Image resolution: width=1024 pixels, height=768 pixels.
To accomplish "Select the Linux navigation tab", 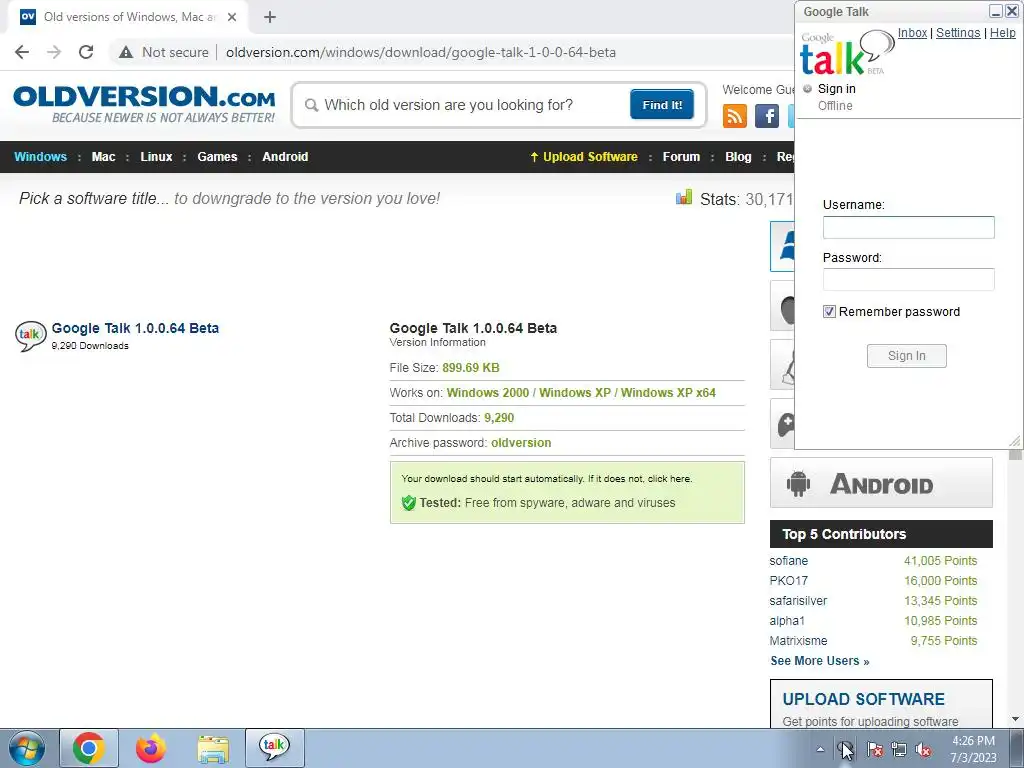I will pyautogui.click(x=156, y=157).
